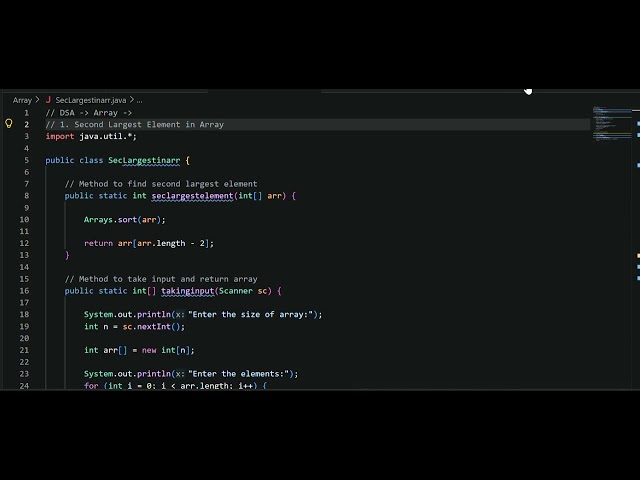
Task: Expand the chevron after the Array breadcrumb
Action: 37,100
